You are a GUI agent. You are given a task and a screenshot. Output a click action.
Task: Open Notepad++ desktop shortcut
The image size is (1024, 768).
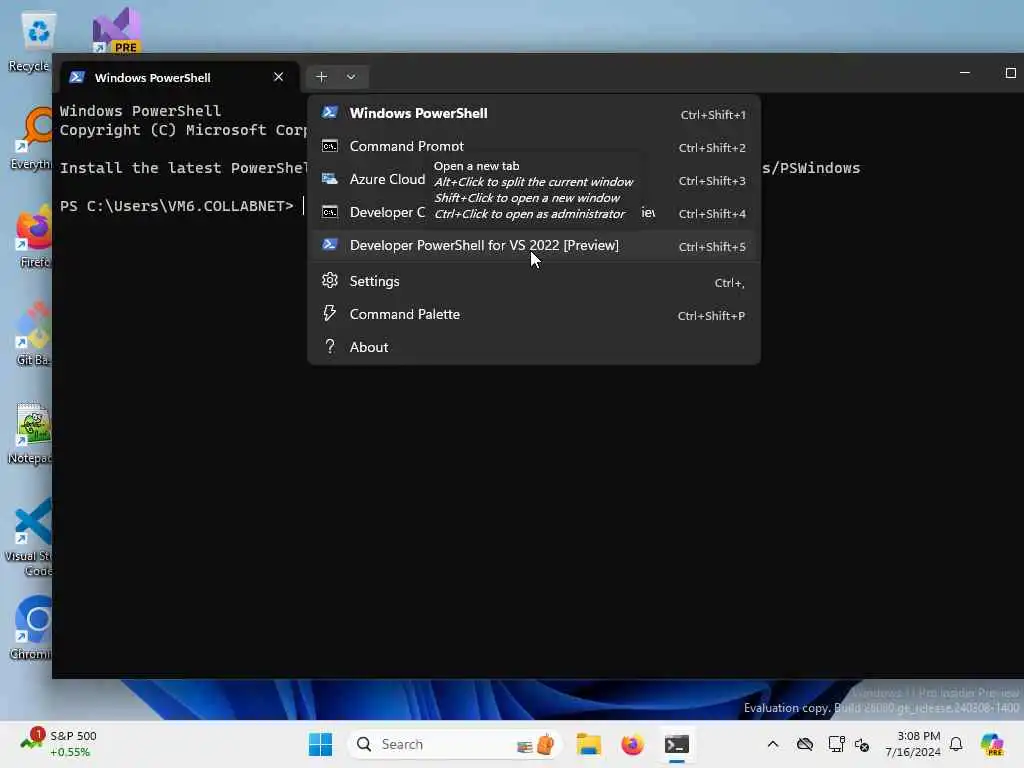[30, 433]
